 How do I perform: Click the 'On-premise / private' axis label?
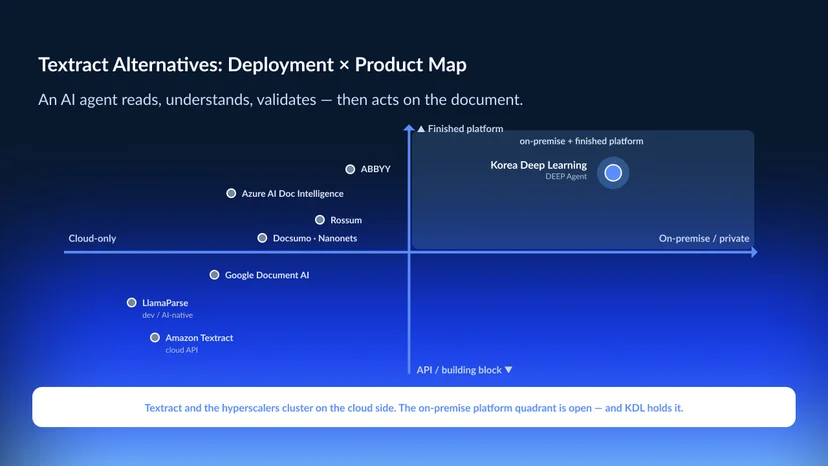tap(704, 238)
